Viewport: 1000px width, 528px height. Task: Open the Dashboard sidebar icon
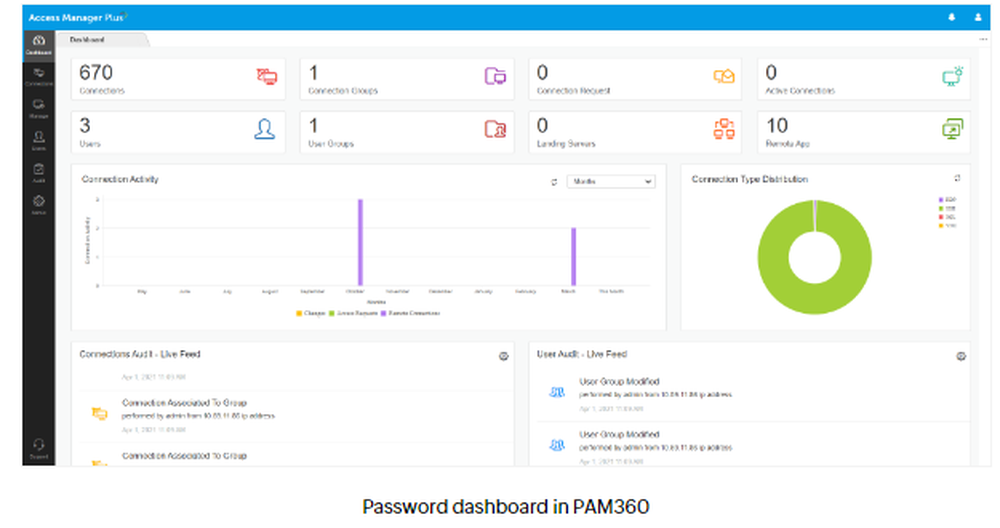(x=38, y=45)
